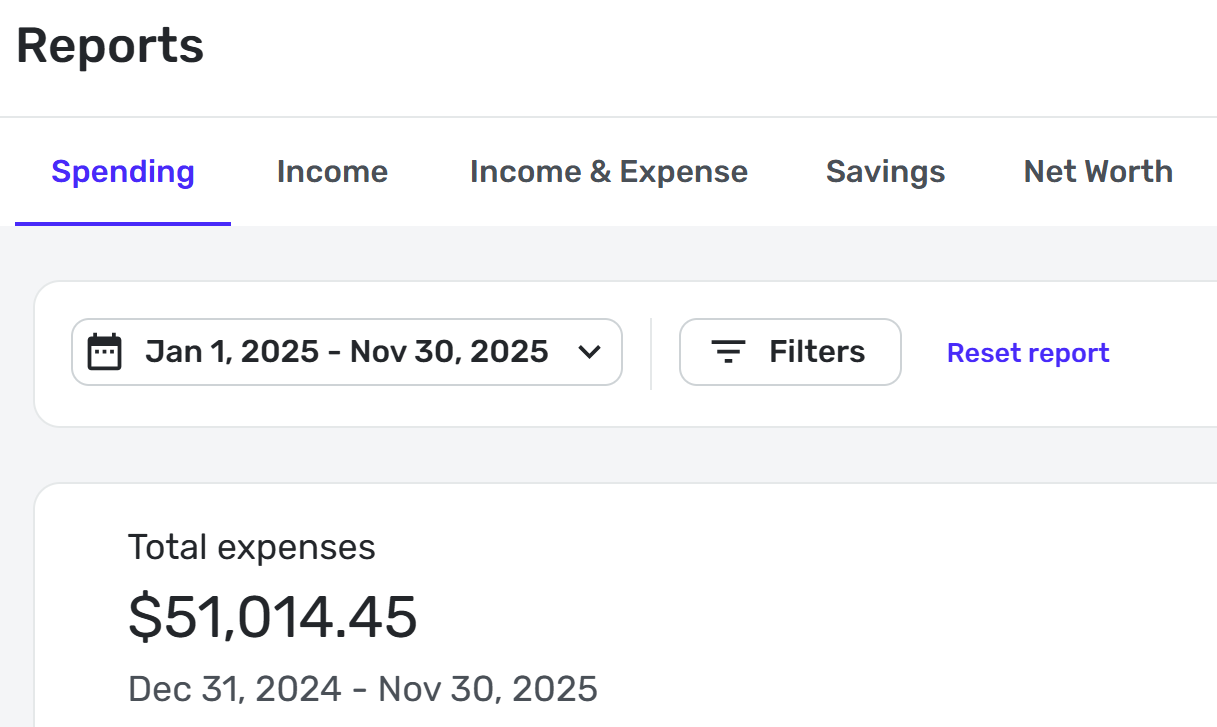Click the calendar icon in date selector
This screenshot has height=727, width=1217.
105,352
